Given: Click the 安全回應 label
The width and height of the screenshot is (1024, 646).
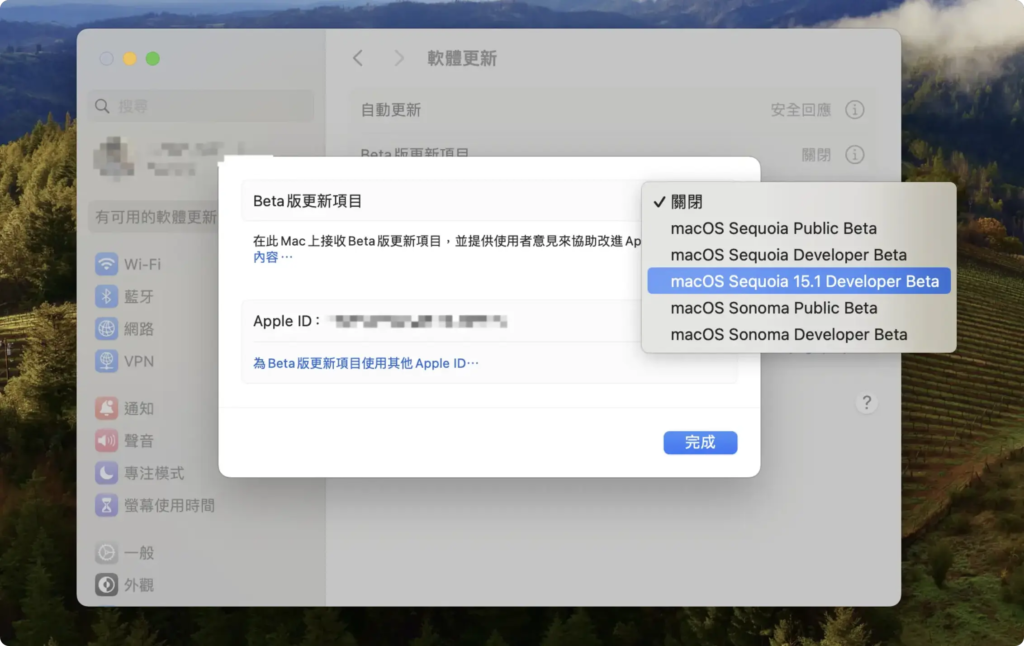Looking at the screenshot, I should click(x=801, y=110).
